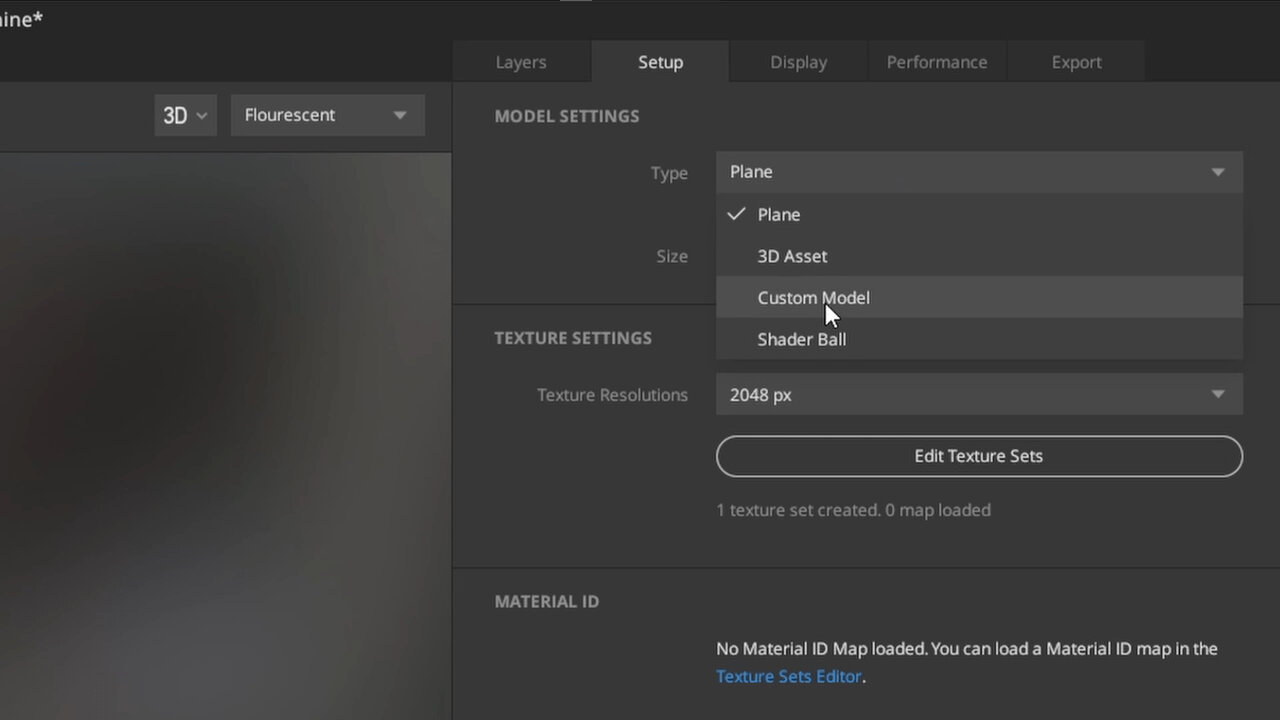Expand the Type dropdown
This screenshot has height=720, width=1280.
click(x=979, y=172)
